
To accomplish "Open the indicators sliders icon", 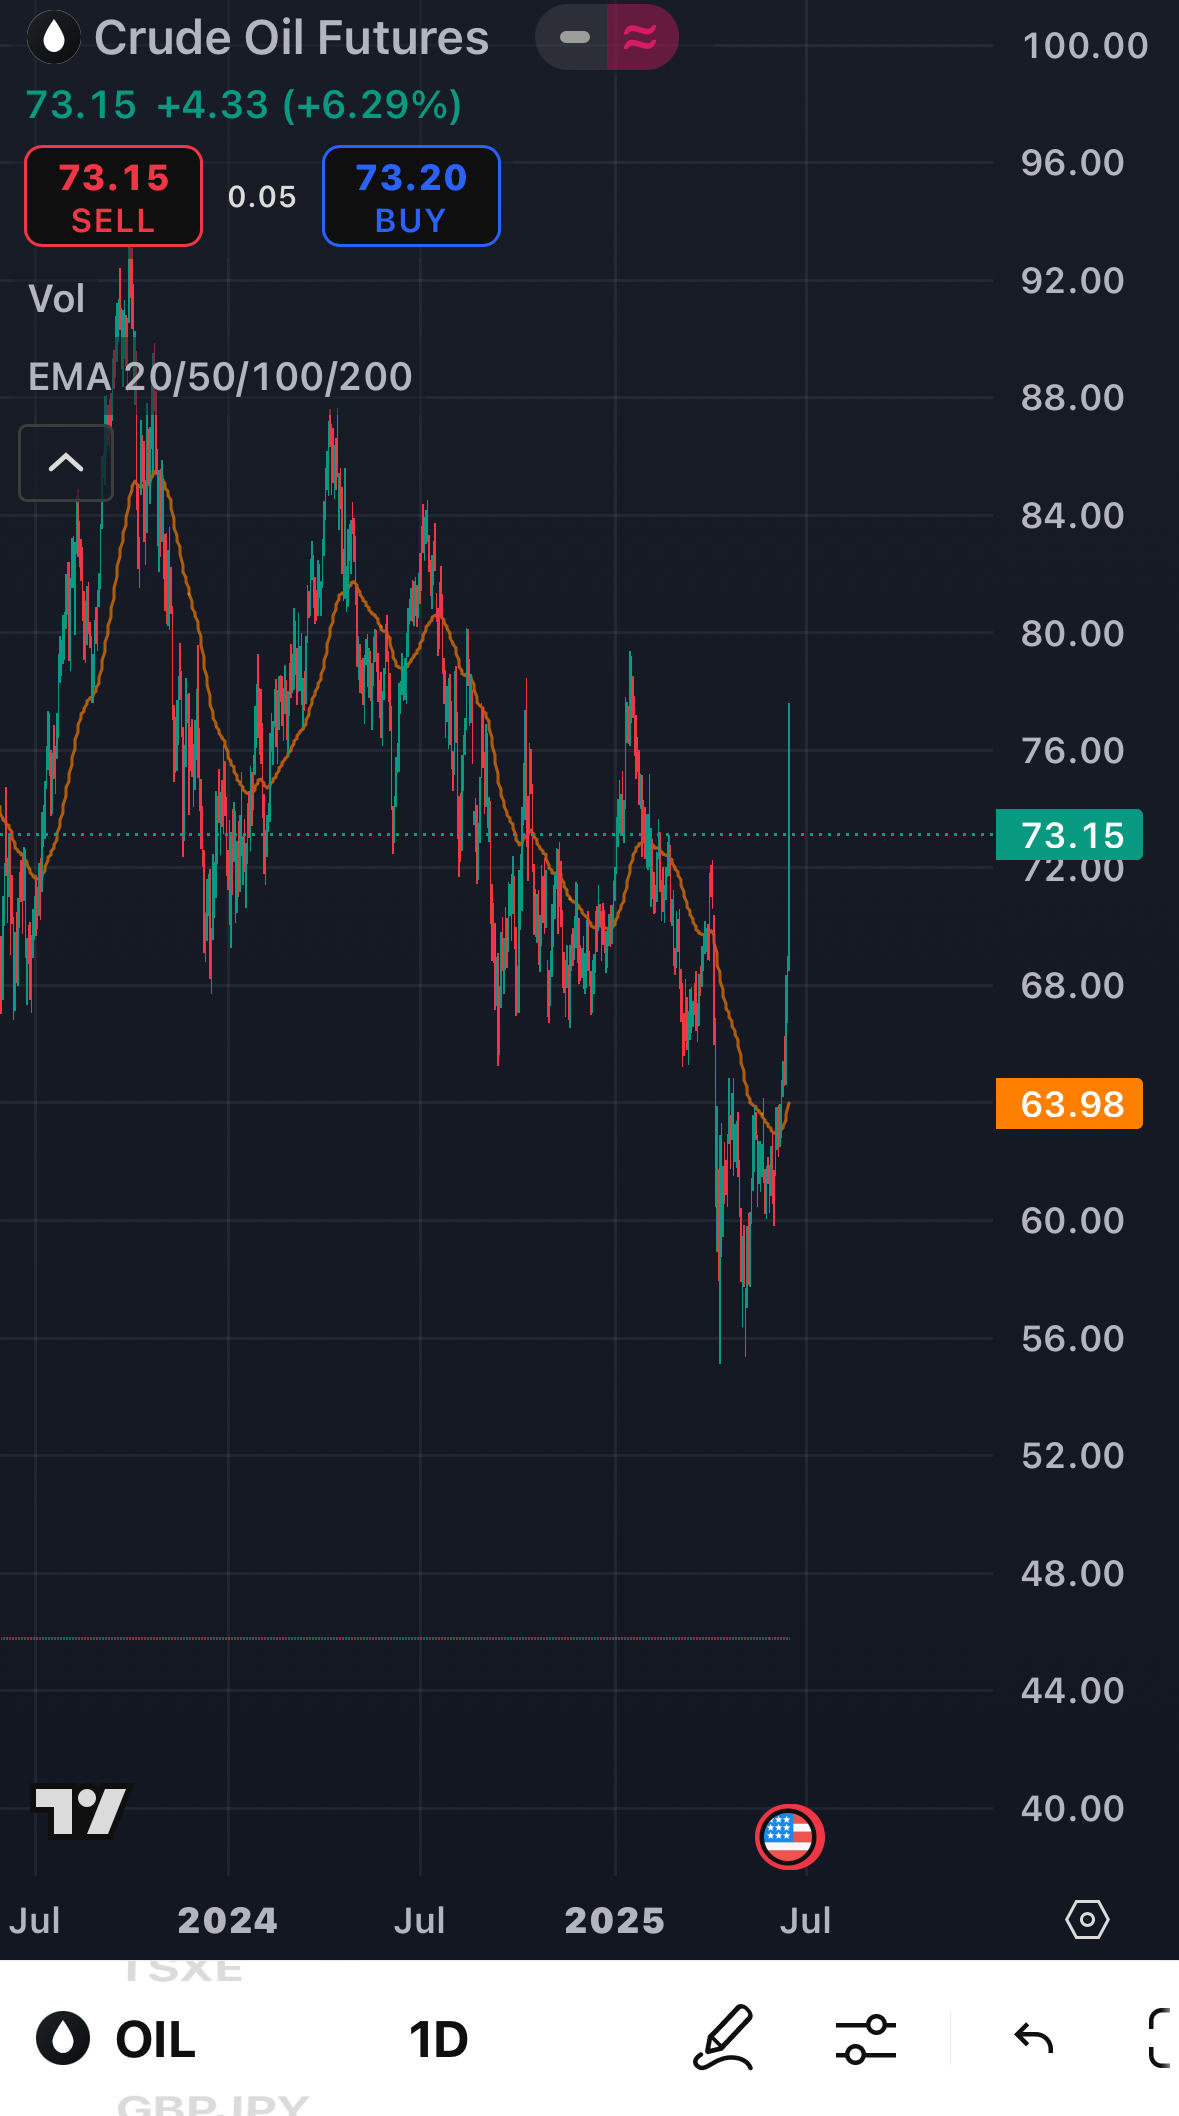I will [x=866, y=2039].
